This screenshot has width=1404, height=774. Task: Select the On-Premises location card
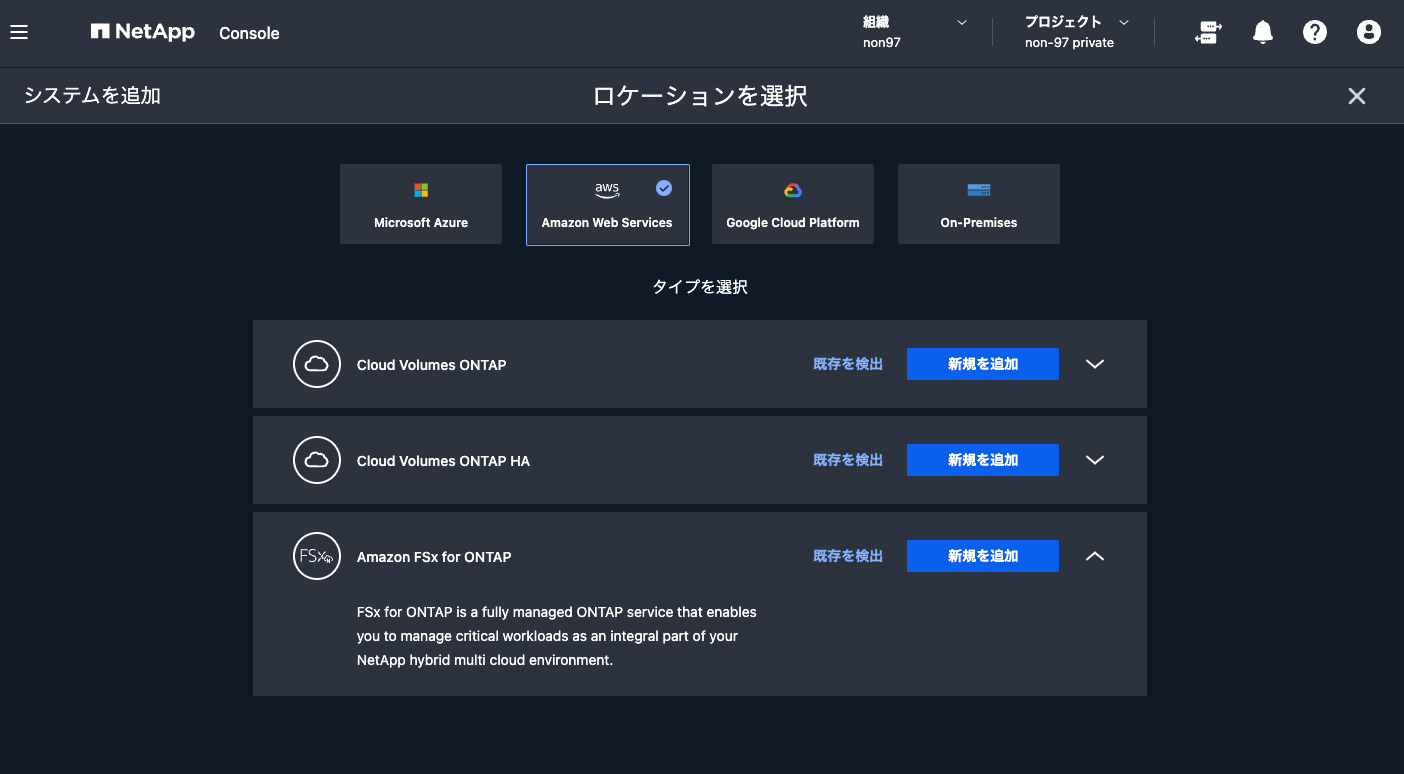click(x=979, y=204)
